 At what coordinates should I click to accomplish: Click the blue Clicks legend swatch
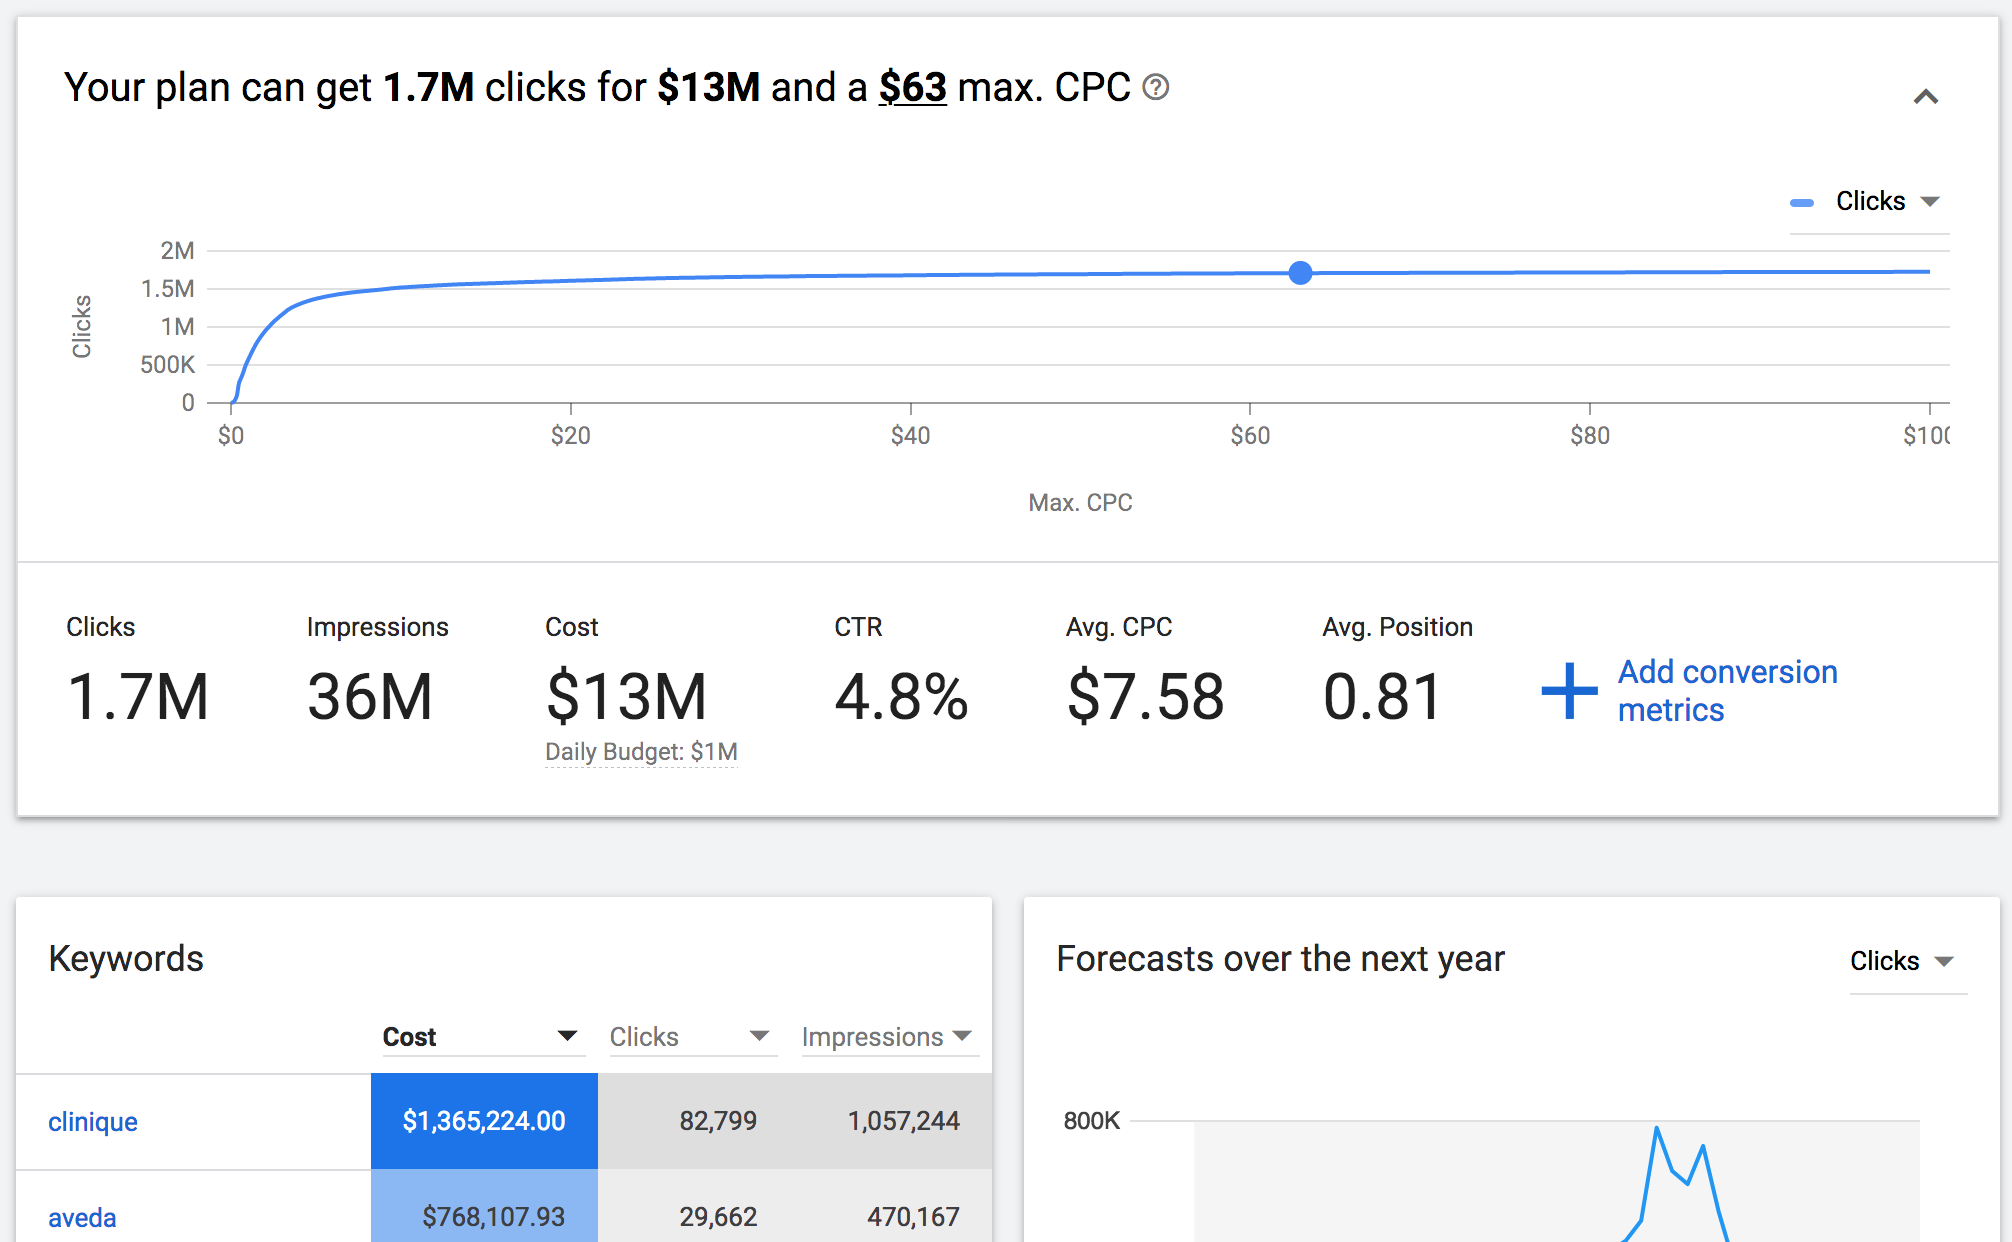point(1802,203)
